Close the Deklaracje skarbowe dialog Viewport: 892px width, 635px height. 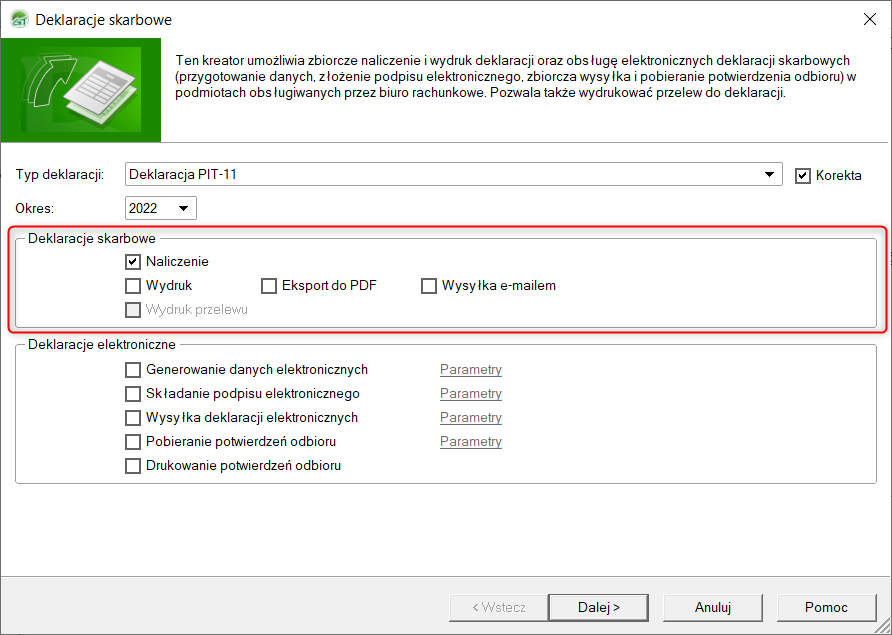pyautogui.click(x=869, y=19)
